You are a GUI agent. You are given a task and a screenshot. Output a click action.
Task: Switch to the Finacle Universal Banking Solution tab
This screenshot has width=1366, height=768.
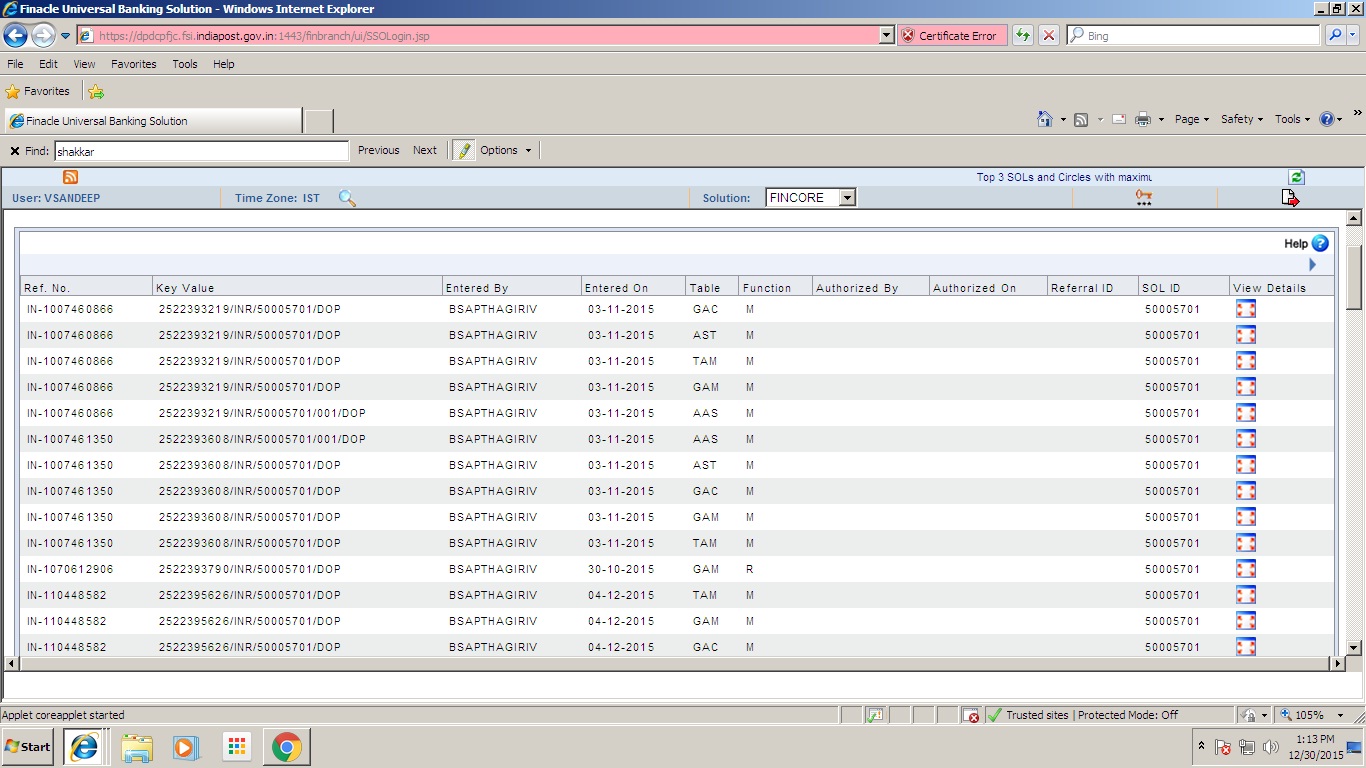[x=150, y=120]
